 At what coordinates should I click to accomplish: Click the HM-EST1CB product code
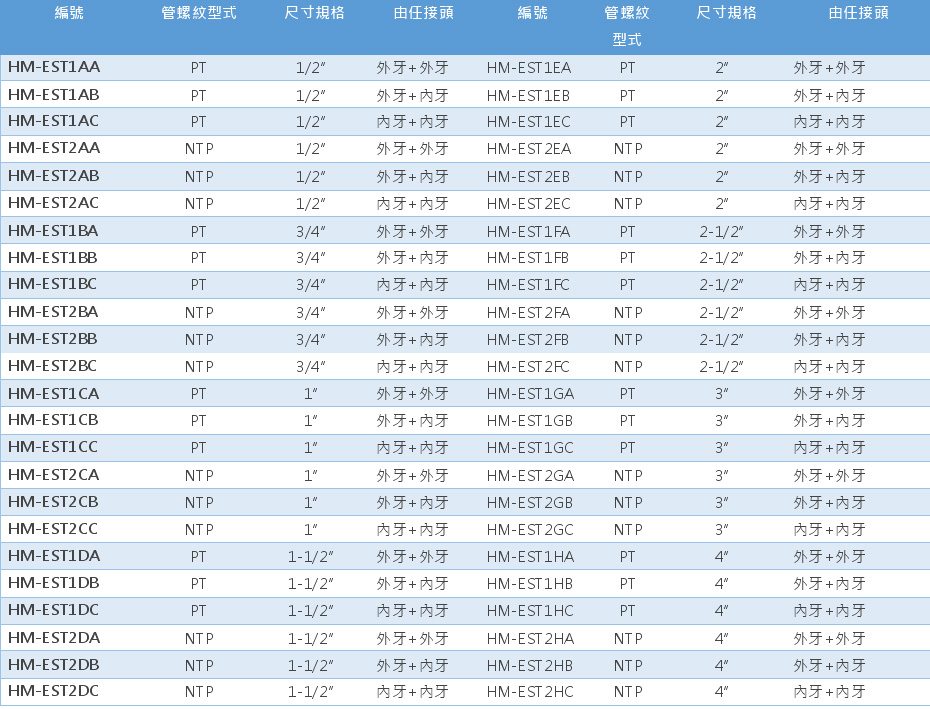[x=53, y=419]
